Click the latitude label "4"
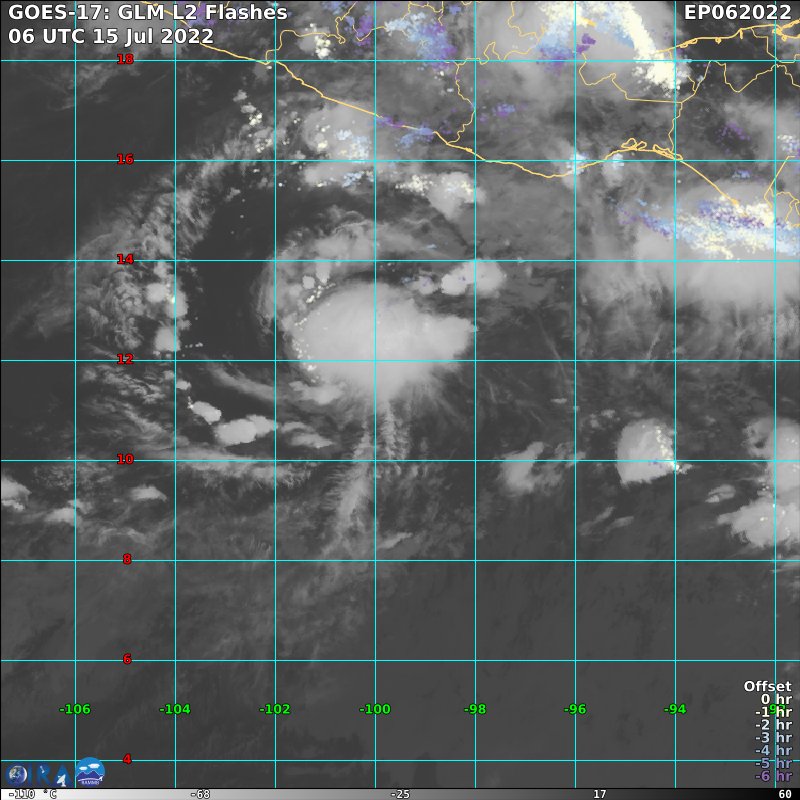Screen dimensions: 800x800 127,759
